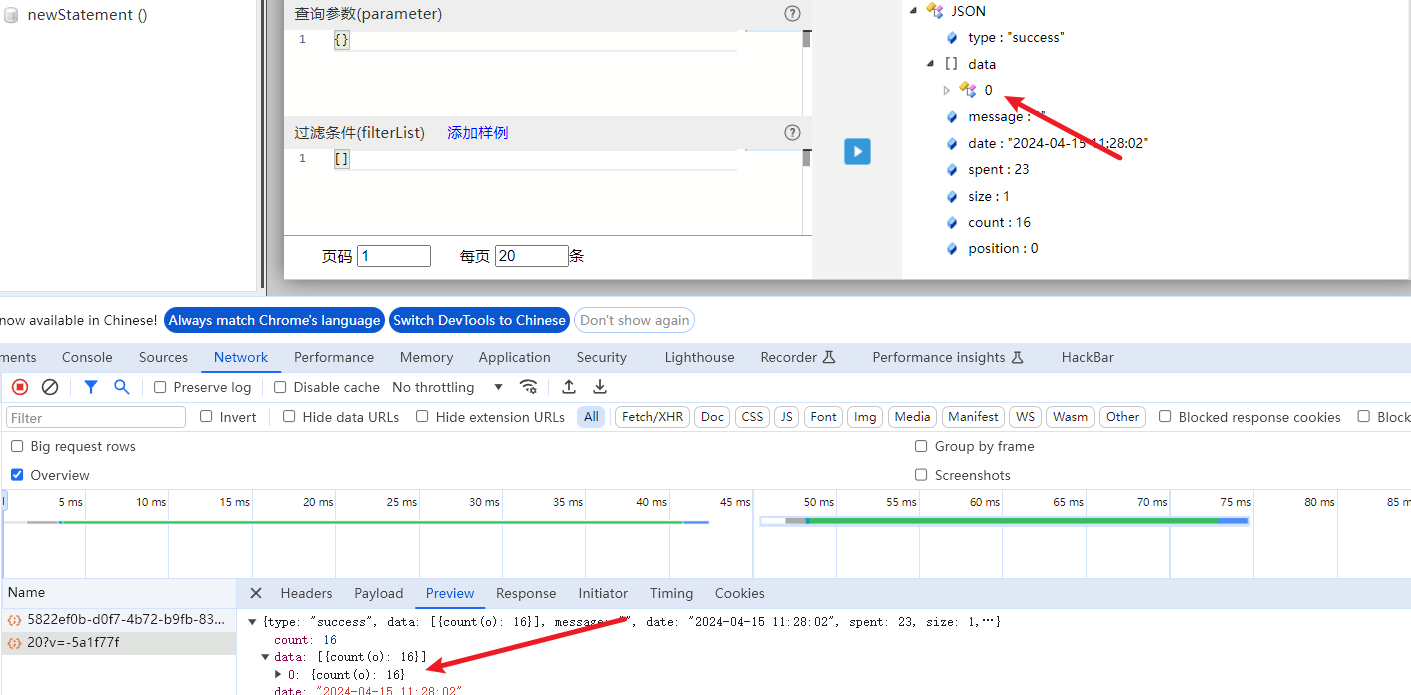Click icon of data item 0

968,90
